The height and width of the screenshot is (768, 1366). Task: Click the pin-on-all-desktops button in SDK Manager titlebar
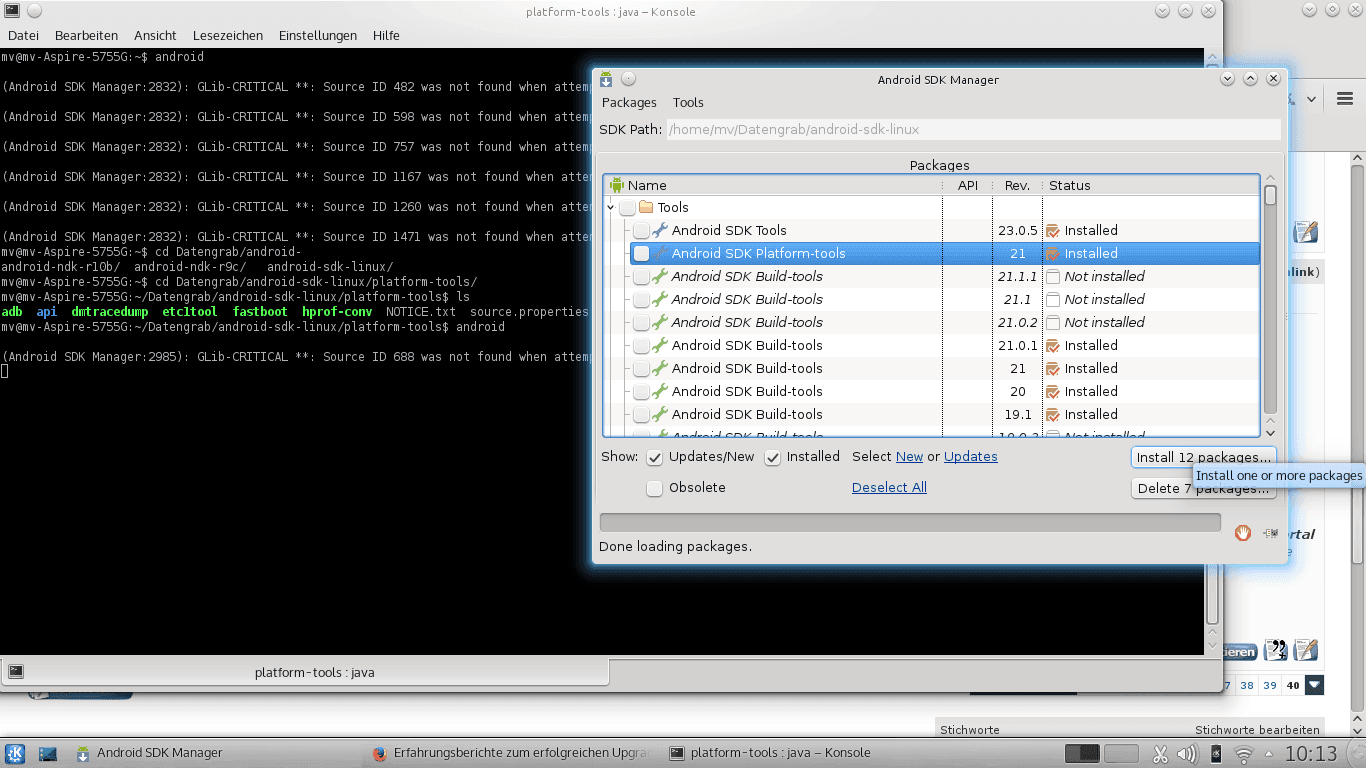[628, 79]
